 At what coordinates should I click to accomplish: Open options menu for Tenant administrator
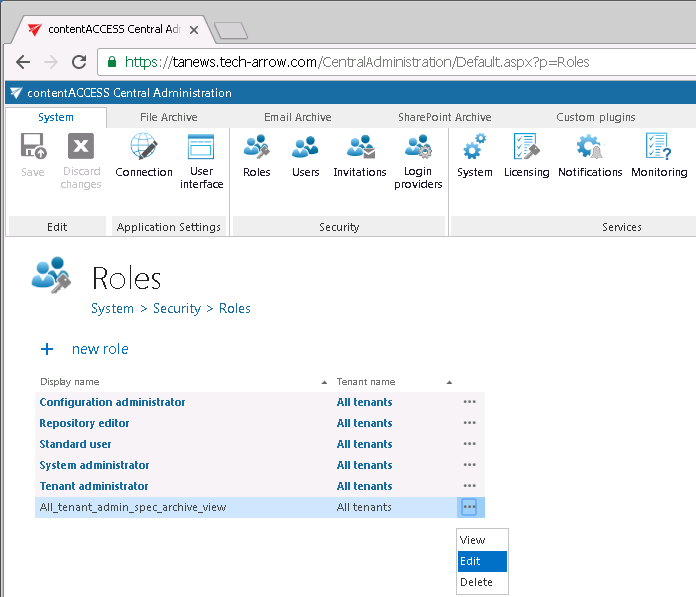pyautogui.click(x=469, y=486)
